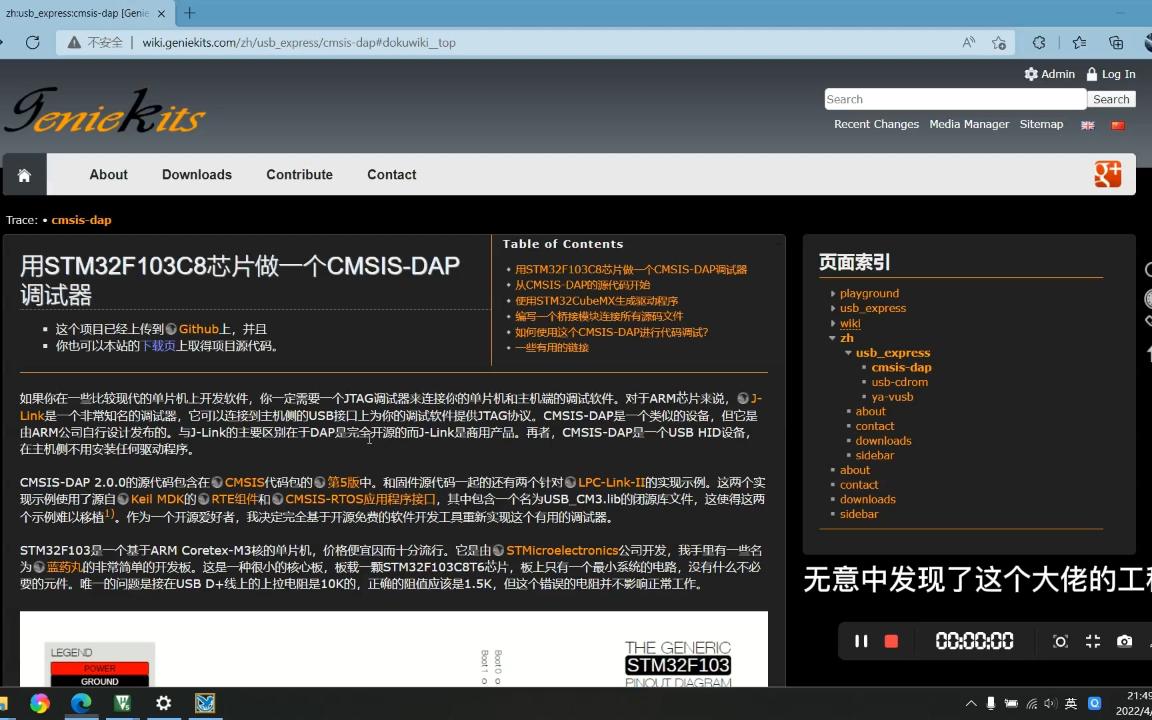The width and height of the screenshot is (1152, 720).
Task: Type a query in the Search field
Action: (950, 98)
